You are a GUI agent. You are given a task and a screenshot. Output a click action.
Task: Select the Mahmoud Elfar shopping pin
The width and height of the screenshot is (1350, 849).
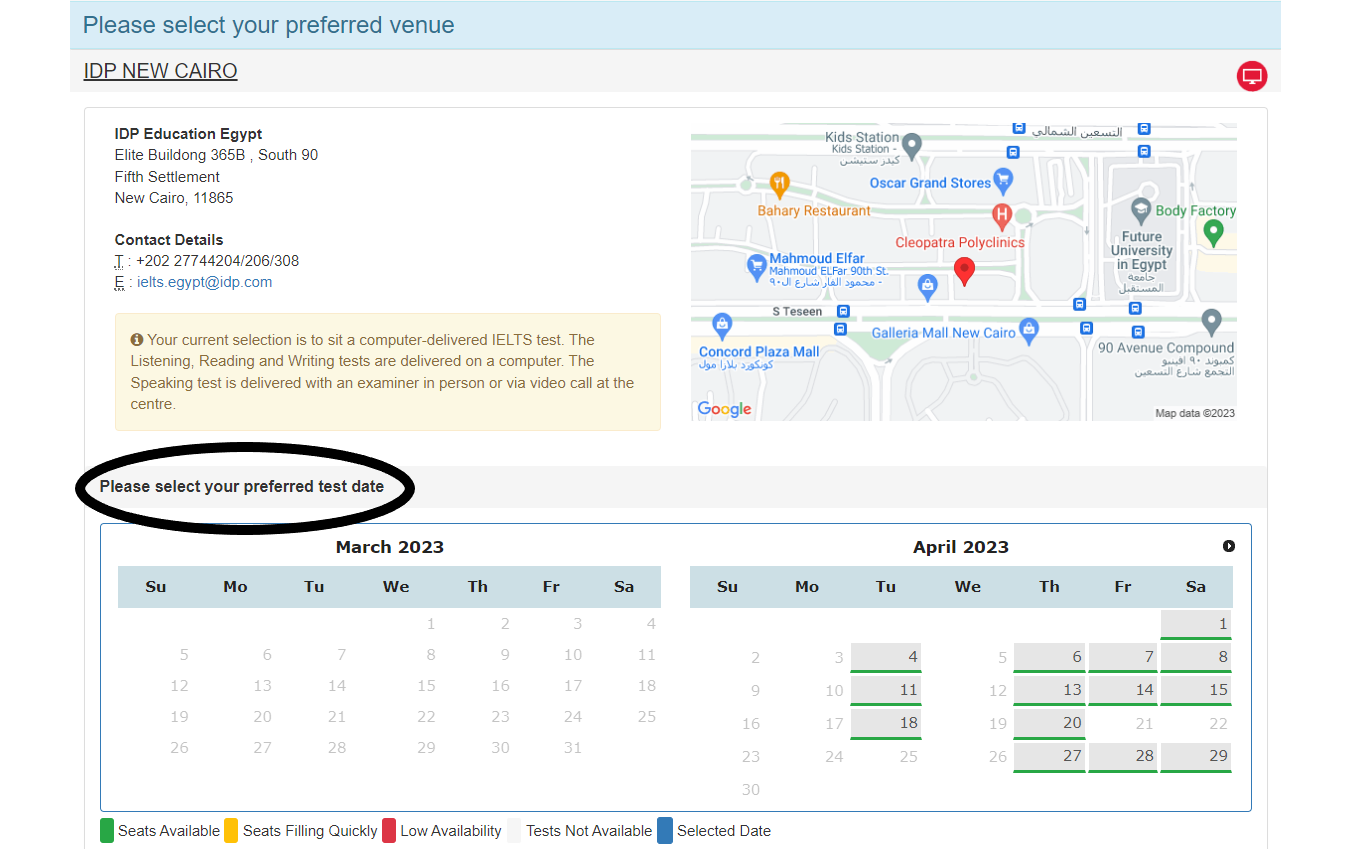[x=757, y=267]
